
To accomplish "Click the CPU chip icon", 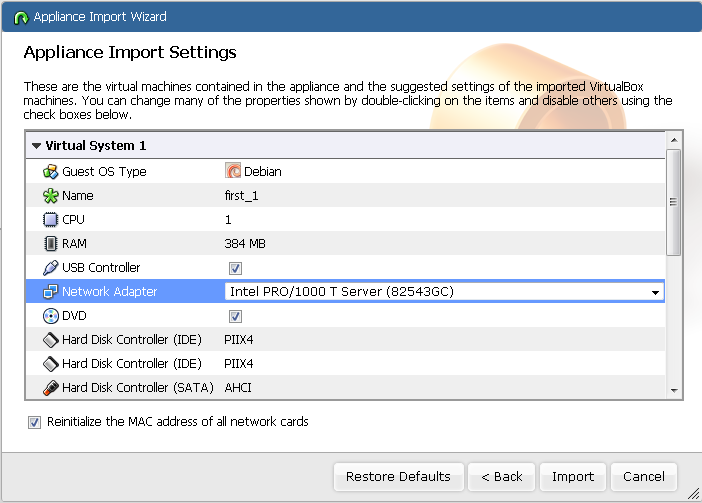I will tap(50, 220).
